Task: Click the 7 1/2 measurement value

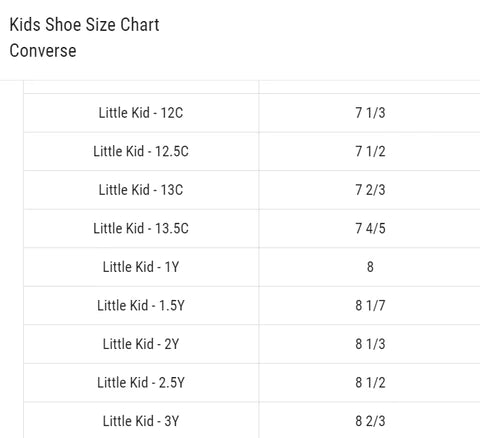Action: pyautogui.click(x=370, y=151)
